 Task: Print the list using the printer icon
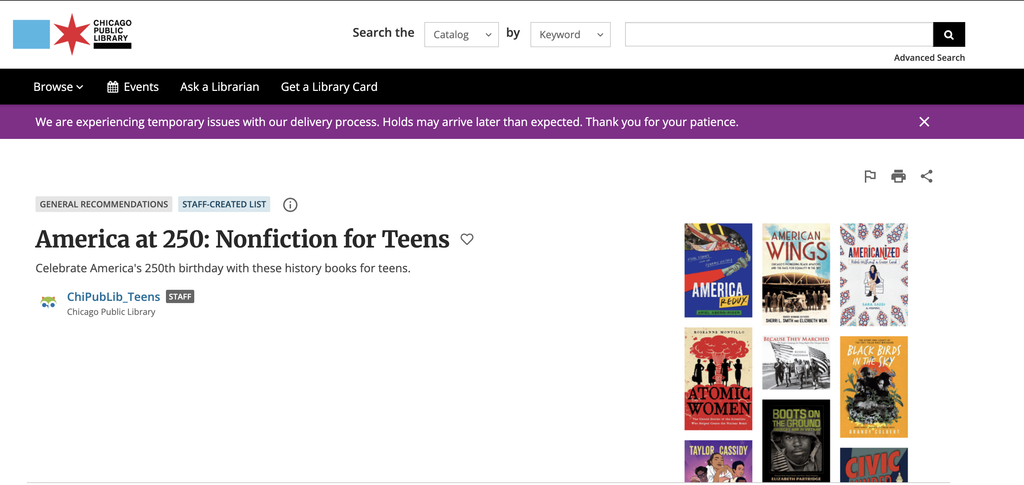(x=899, y=176)
